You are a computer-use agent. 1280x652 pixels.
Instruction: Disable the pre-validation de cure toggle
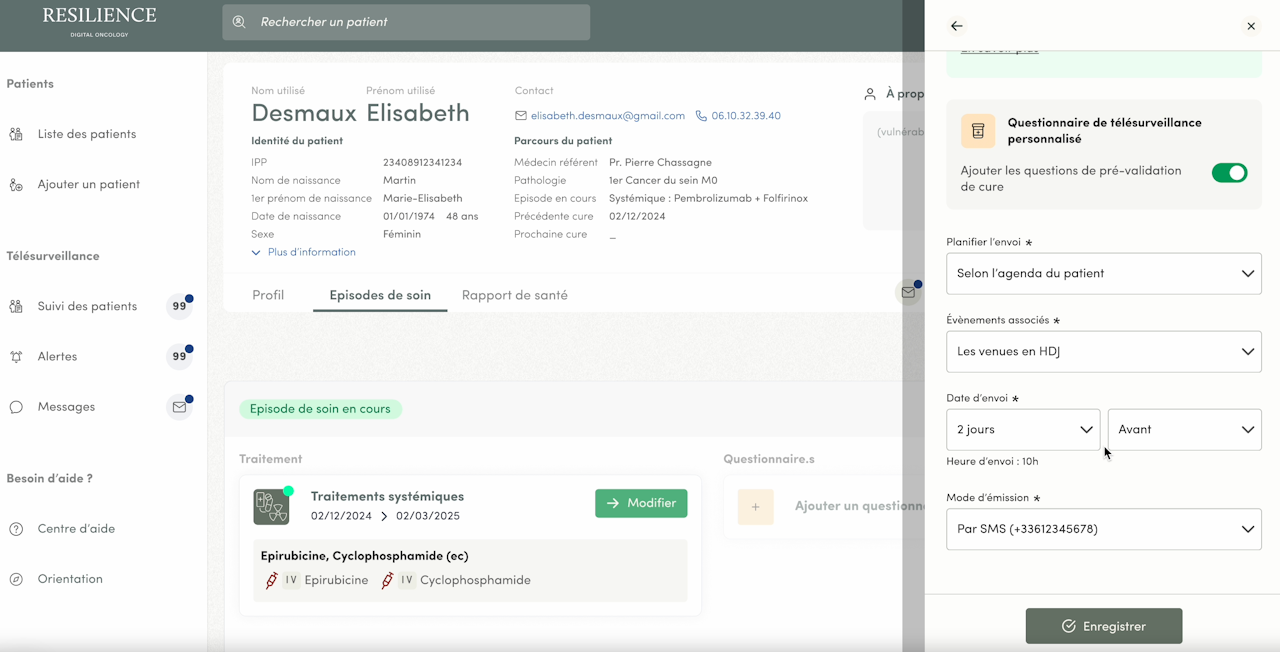coord(1229,173)
